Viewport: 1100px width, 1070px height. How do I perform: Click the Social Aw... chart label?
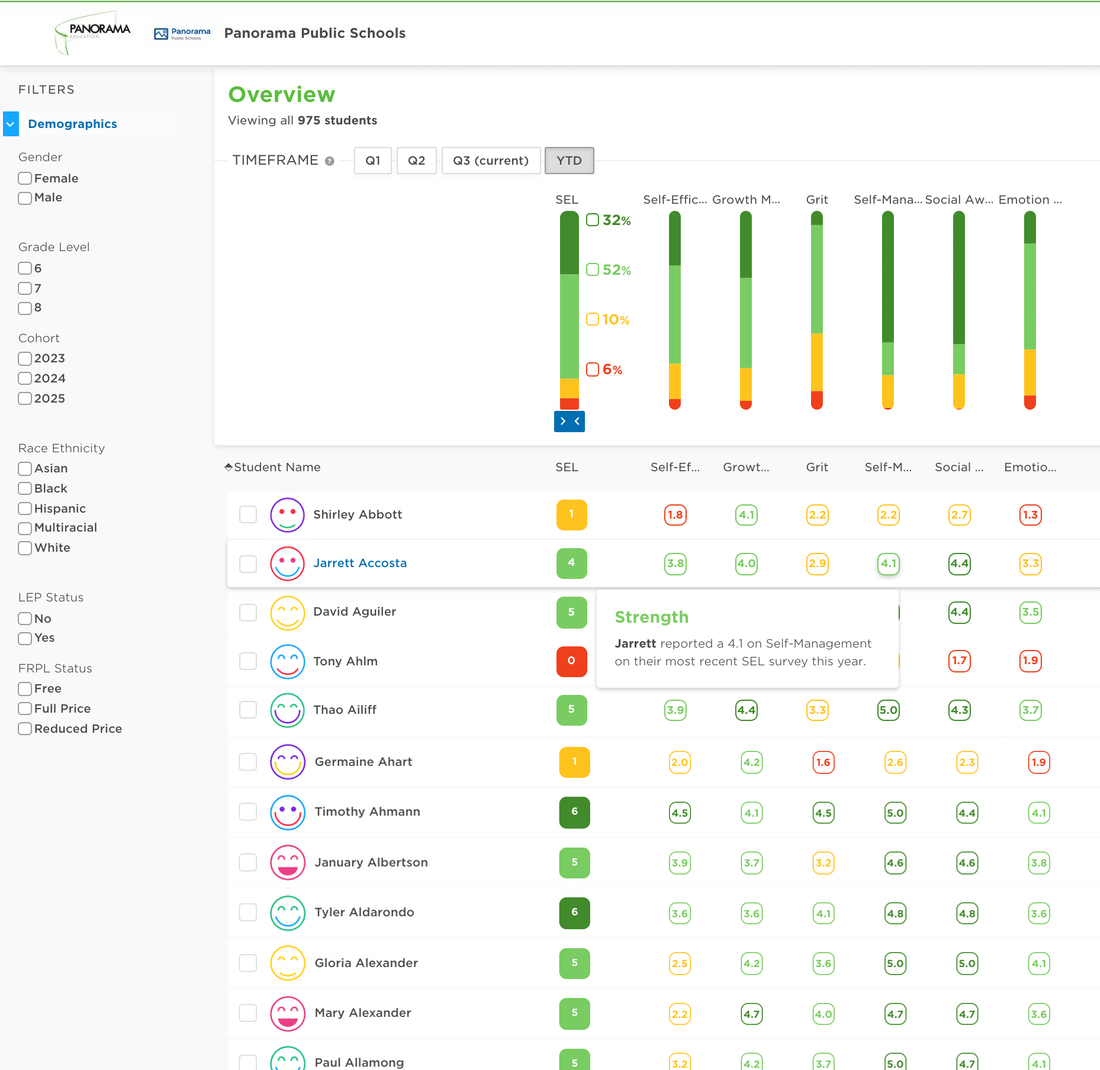tap(959, 200)
